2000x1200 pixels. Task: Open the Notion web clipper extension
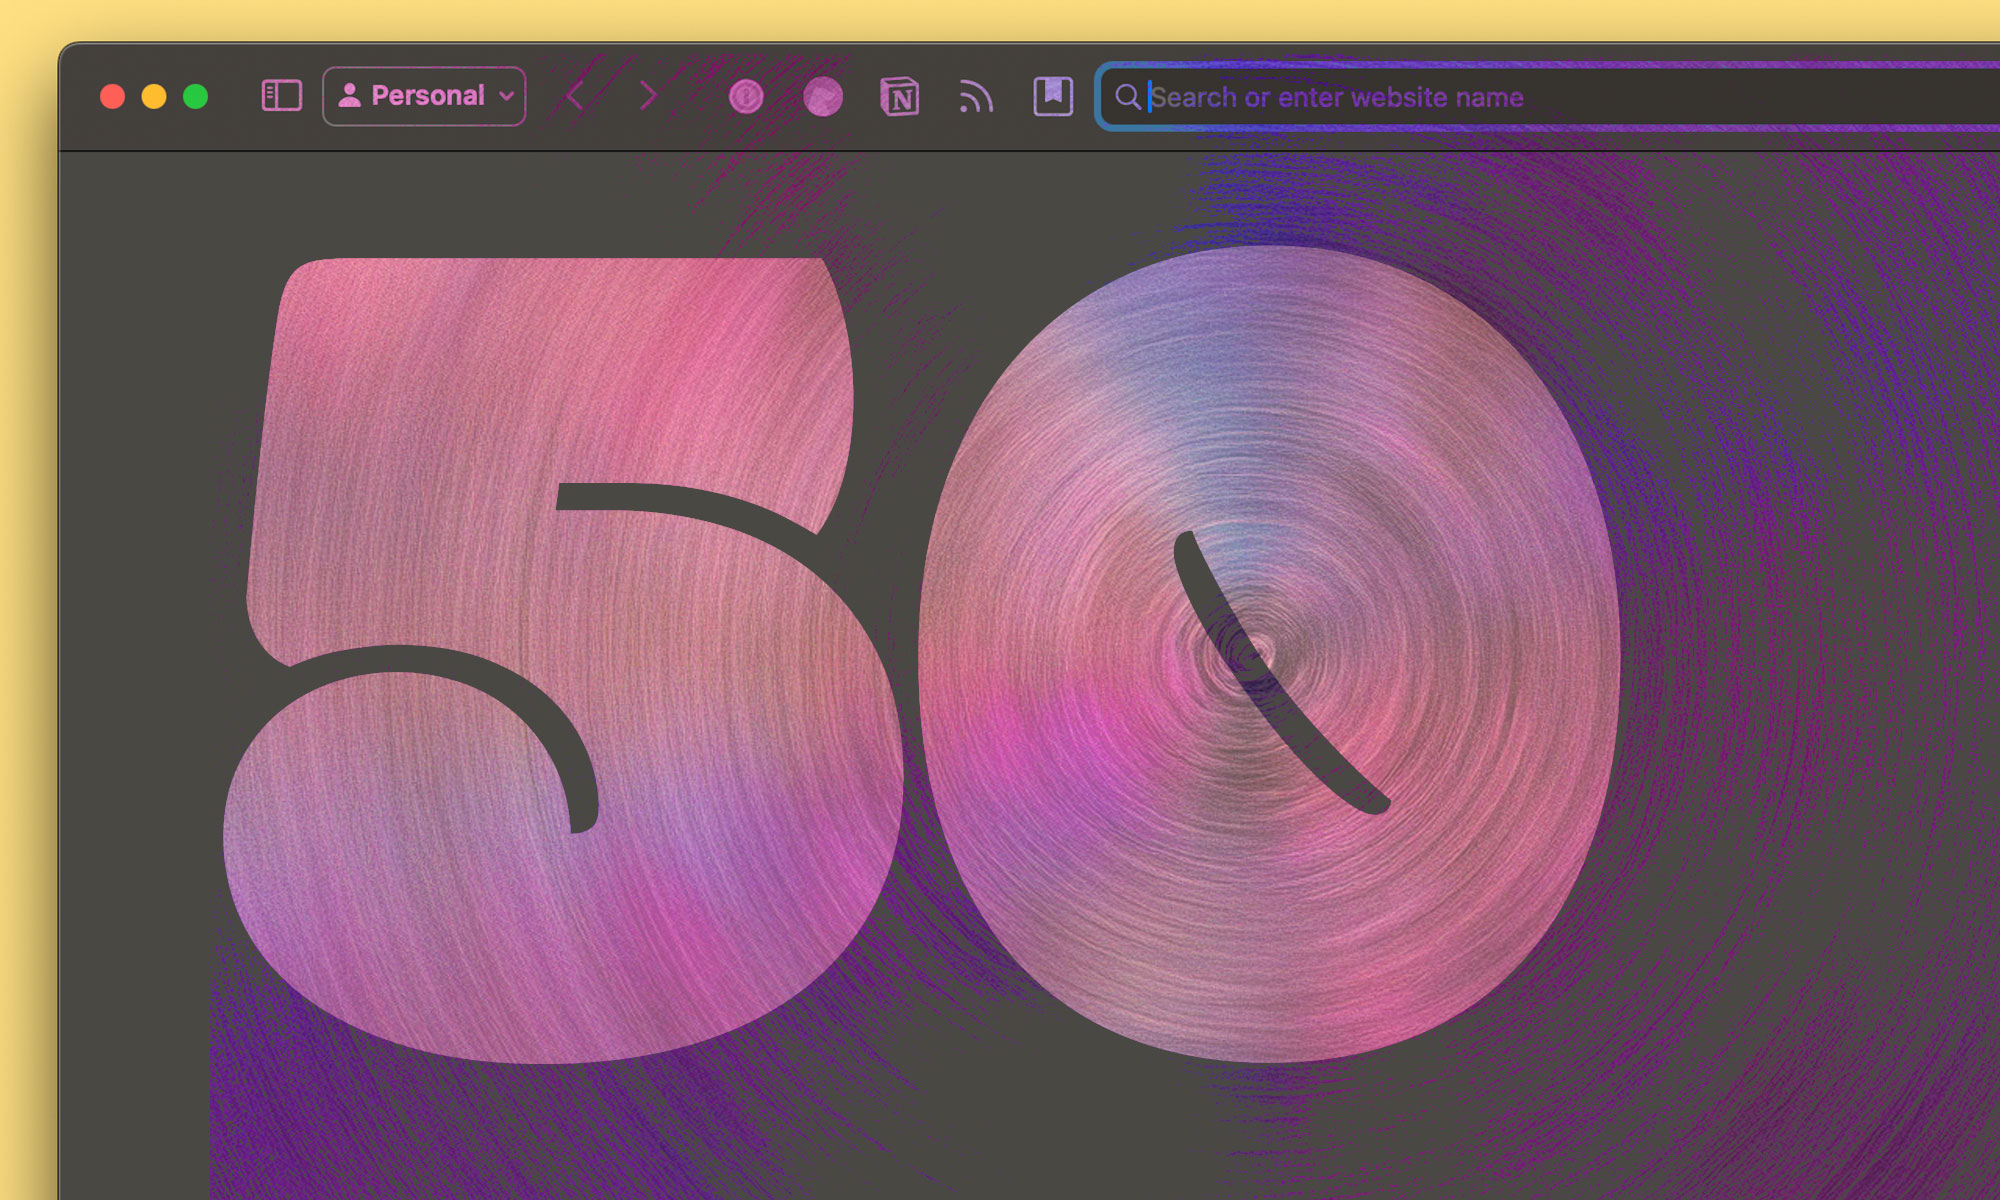[899, 97]
